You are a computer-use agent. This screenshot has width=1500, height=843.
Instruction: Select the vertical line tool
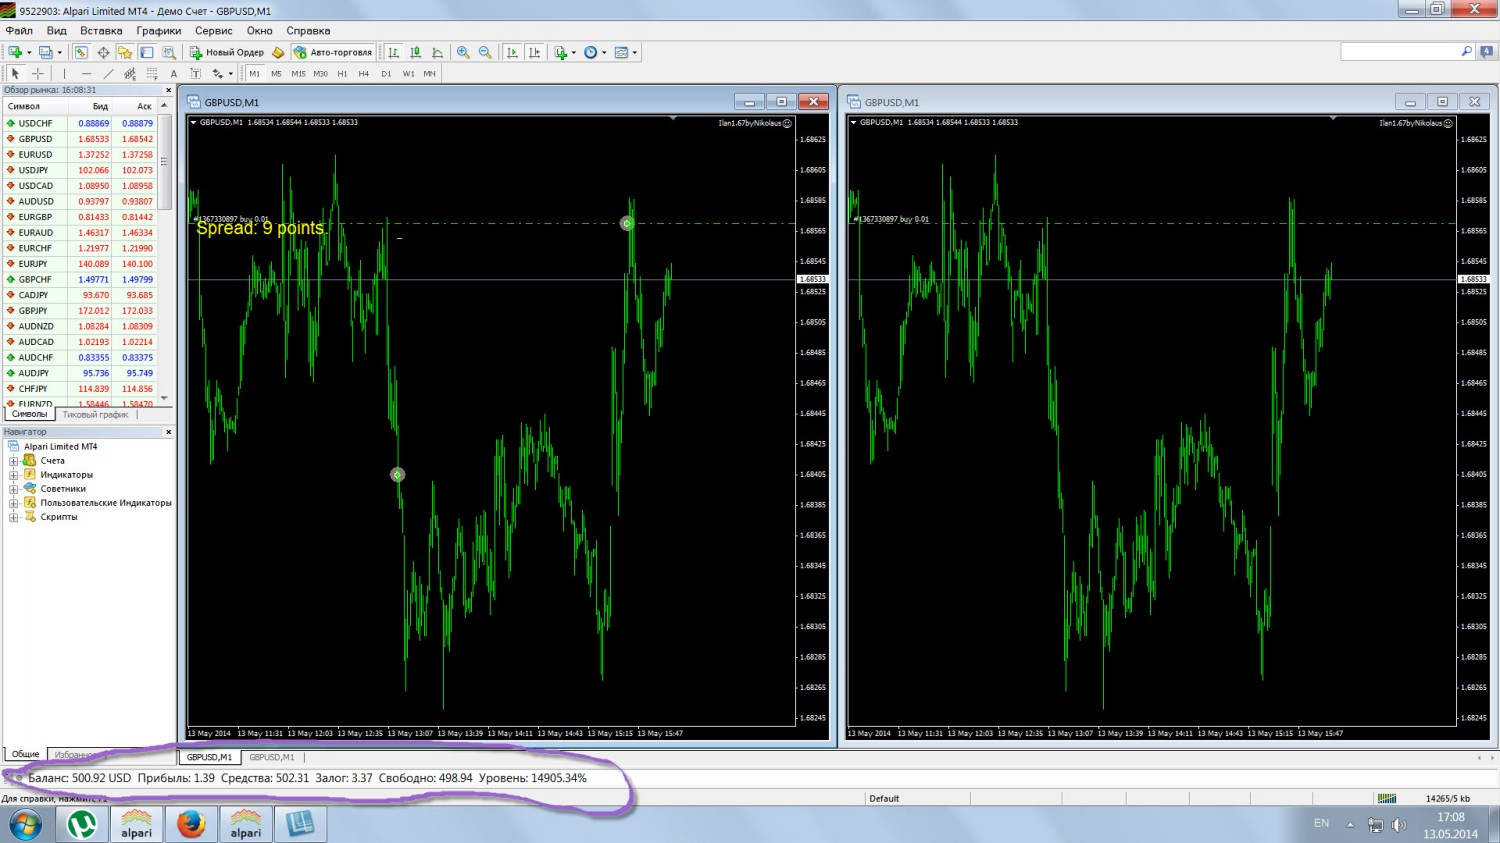coord(64,73)
